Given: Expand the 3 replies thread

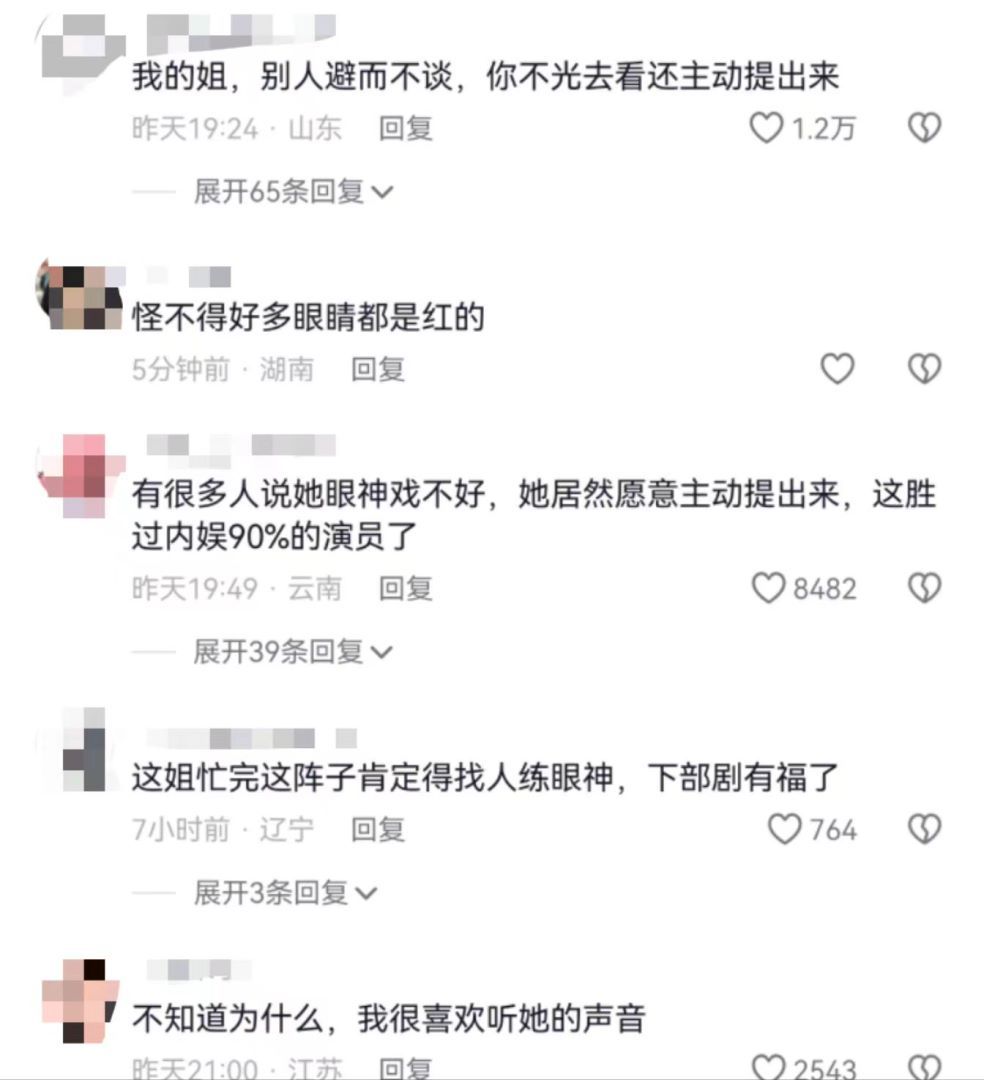Looking at the screenshot, I should pos(285,893).
